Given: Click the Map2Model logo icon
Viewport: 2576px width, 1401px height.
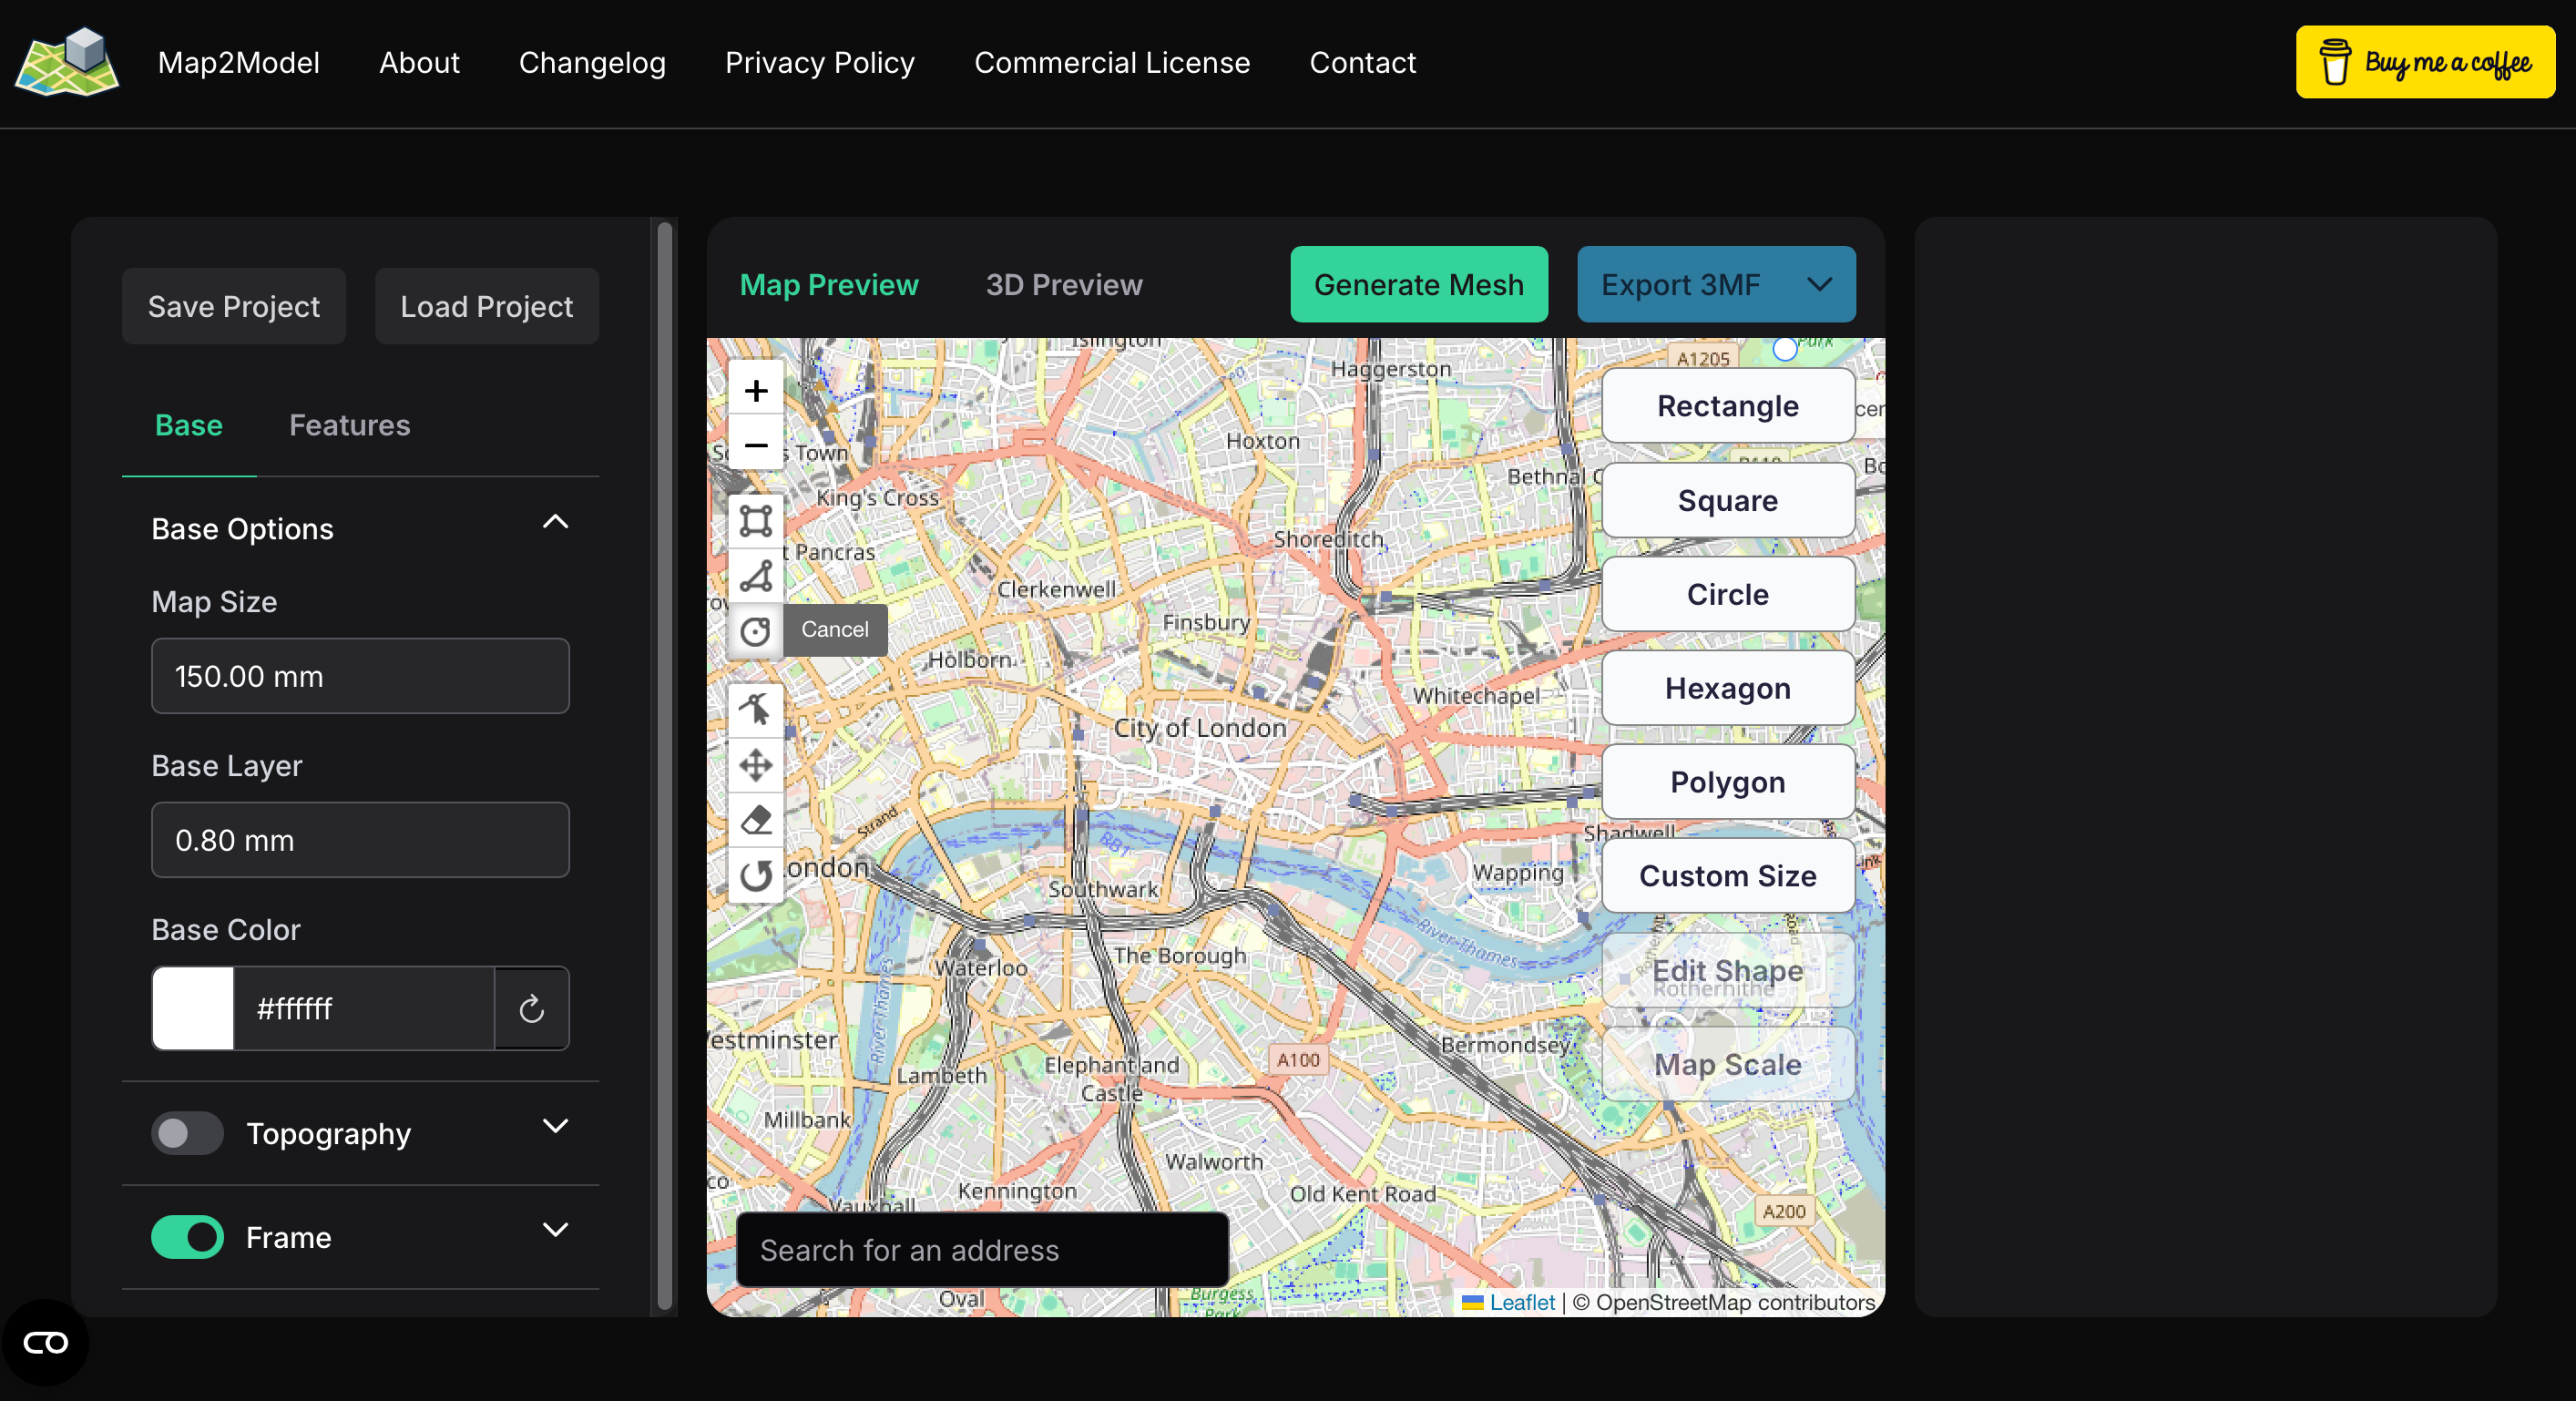Looking at the screenshot, I should 67,62.
